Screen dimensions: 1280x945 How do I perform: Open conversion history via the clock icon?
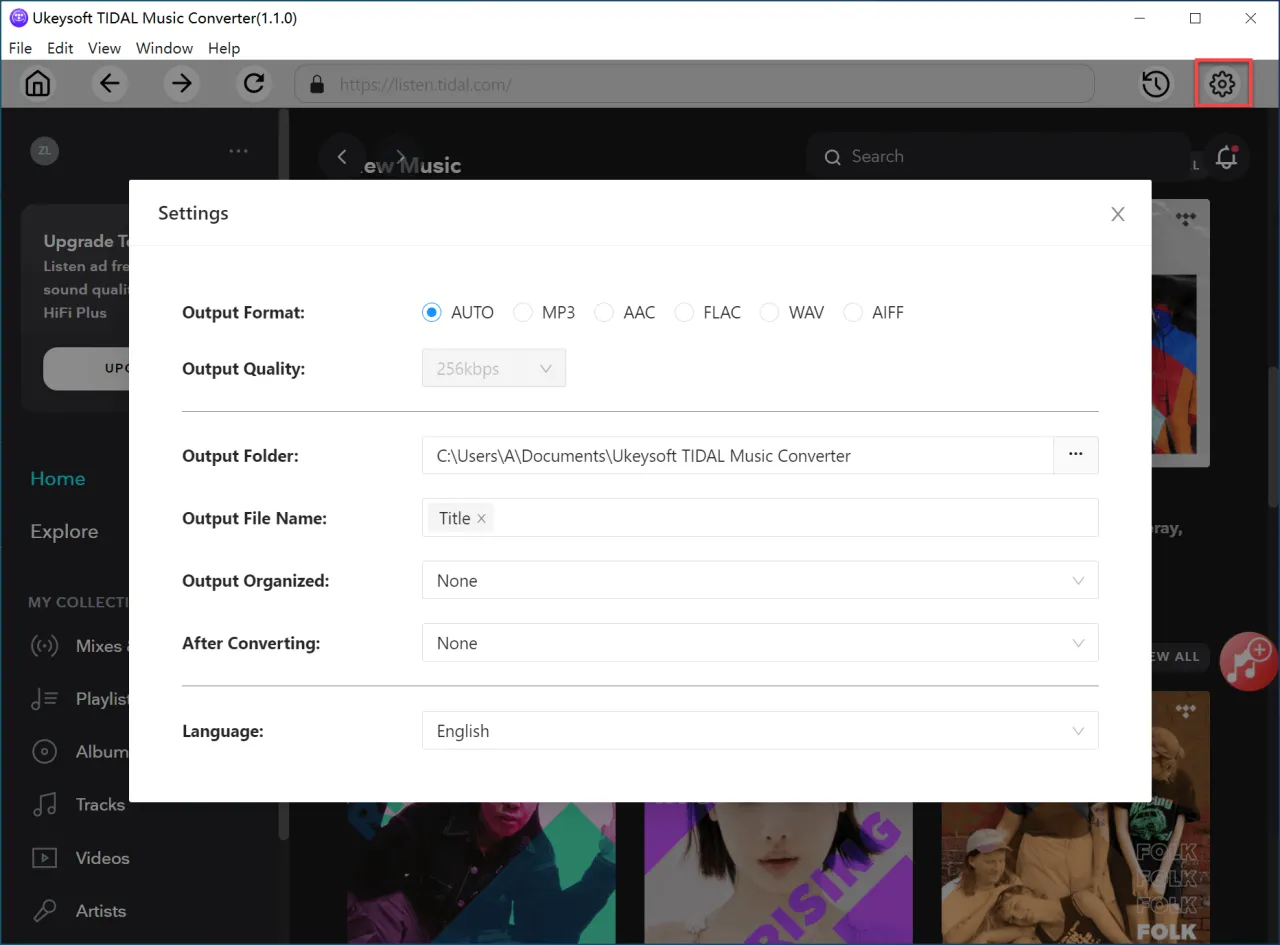[1155, 84]
